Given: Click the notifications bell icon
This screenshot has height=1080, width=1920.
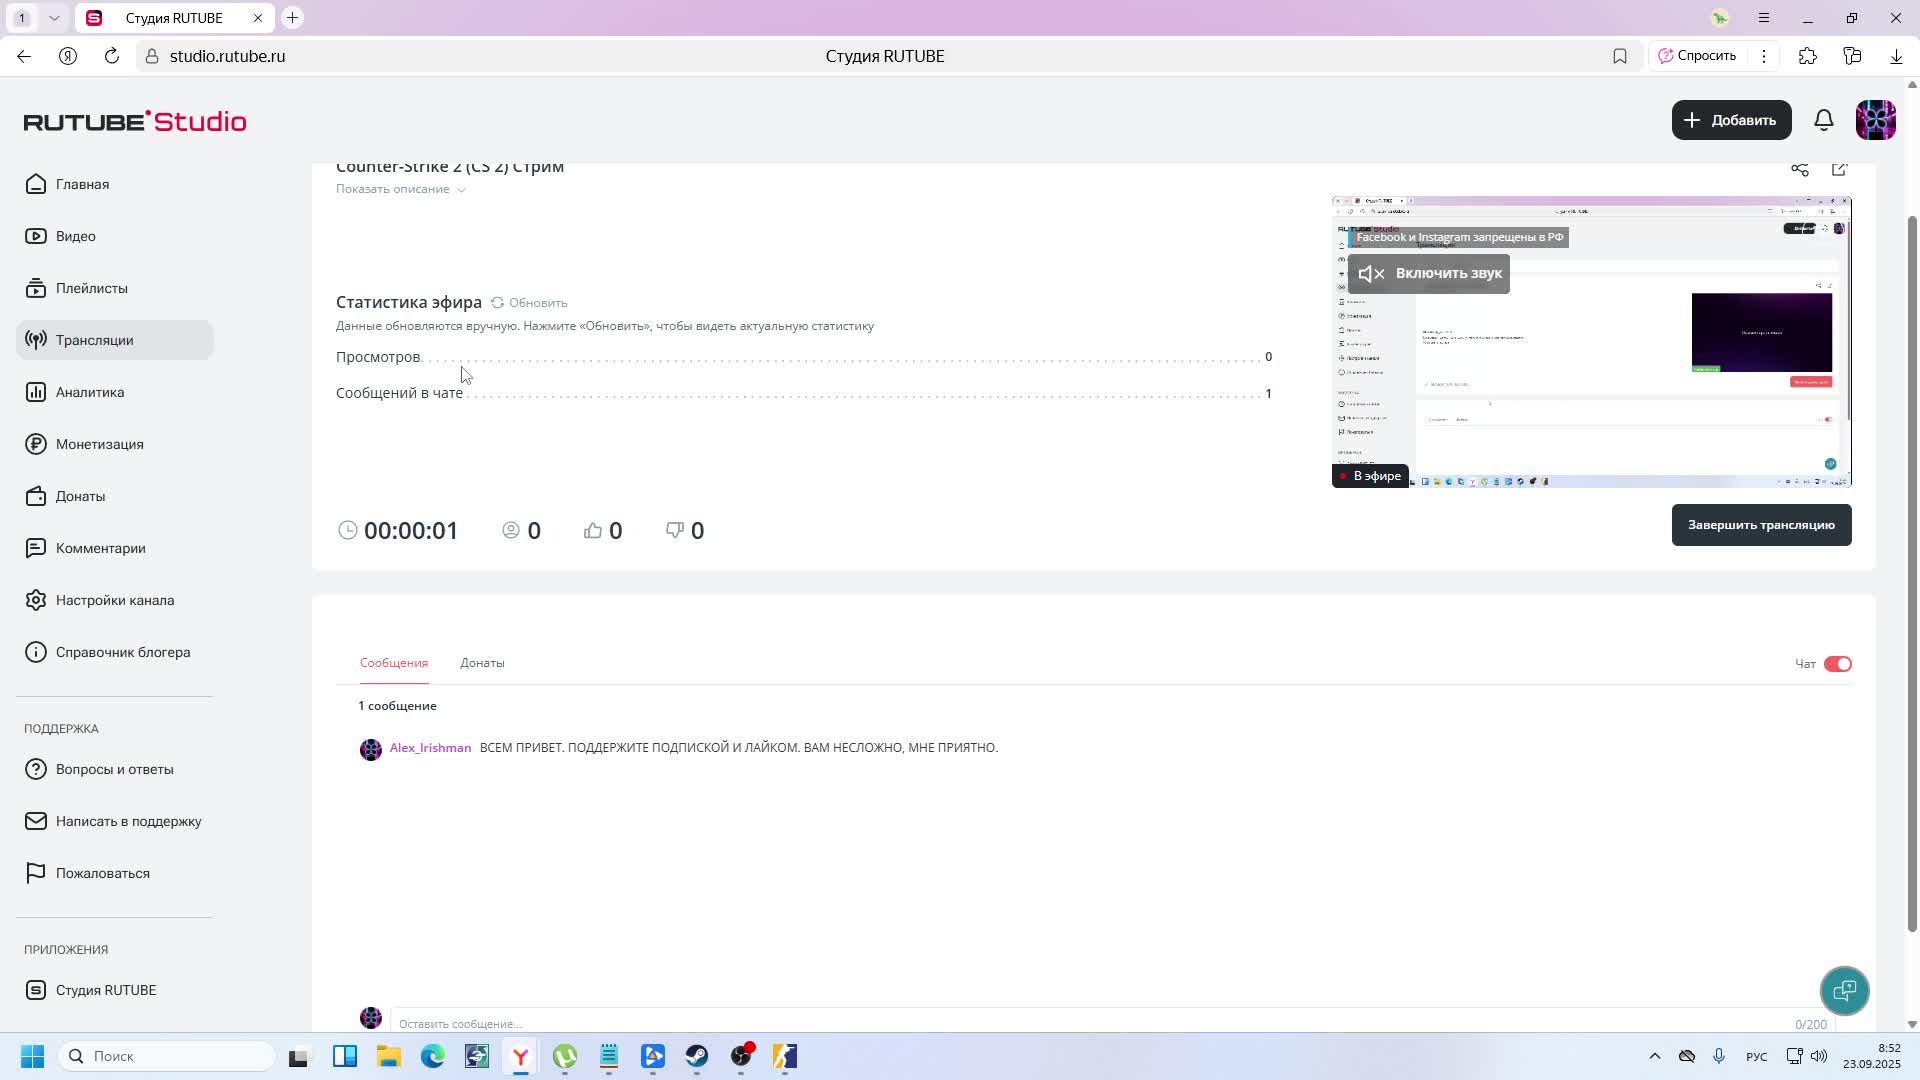Looking at the screenshot, I should (x=1824, y=120).
